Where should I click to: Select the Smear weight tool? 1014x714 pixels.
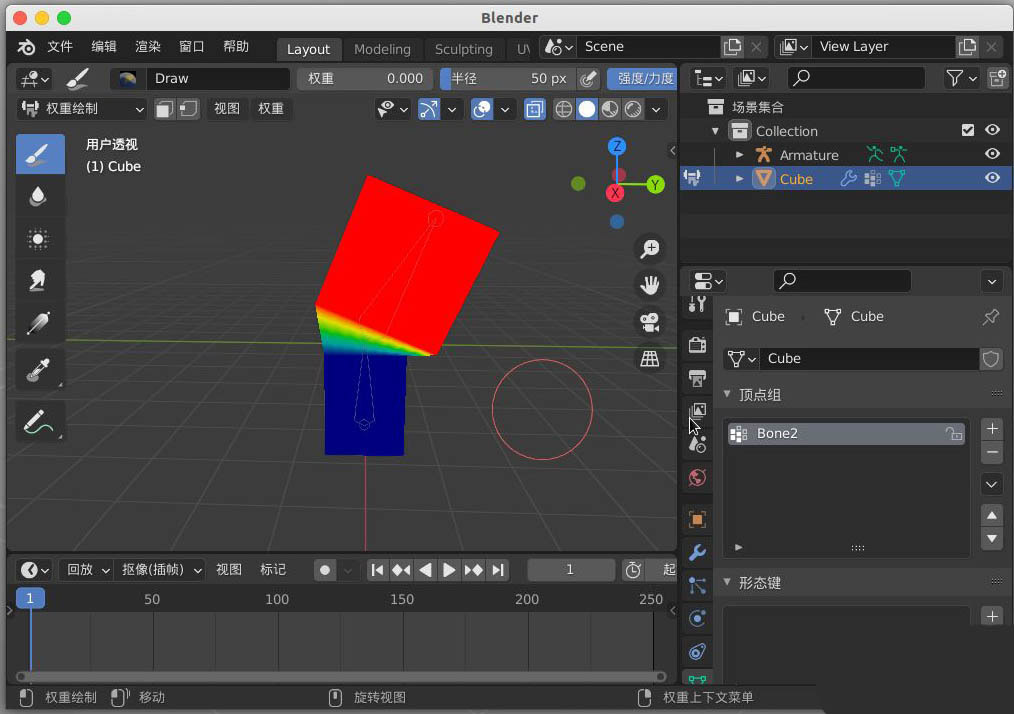tap(38, 281)
